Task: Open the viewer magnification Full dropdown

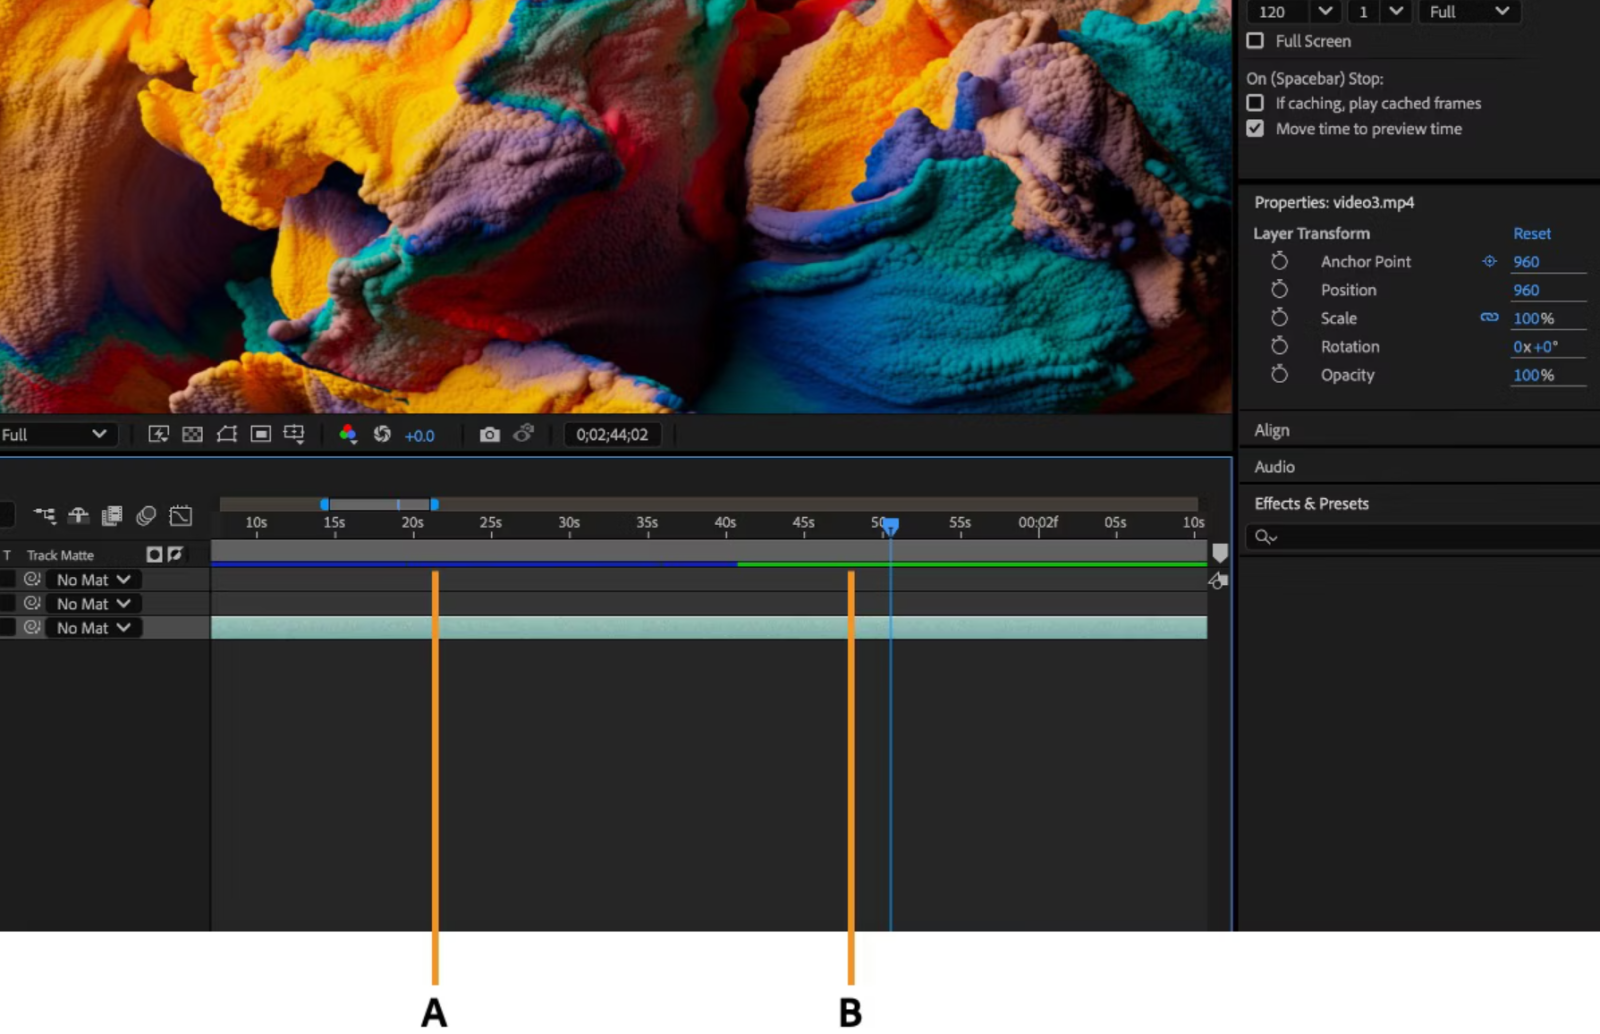Action: 57,434
